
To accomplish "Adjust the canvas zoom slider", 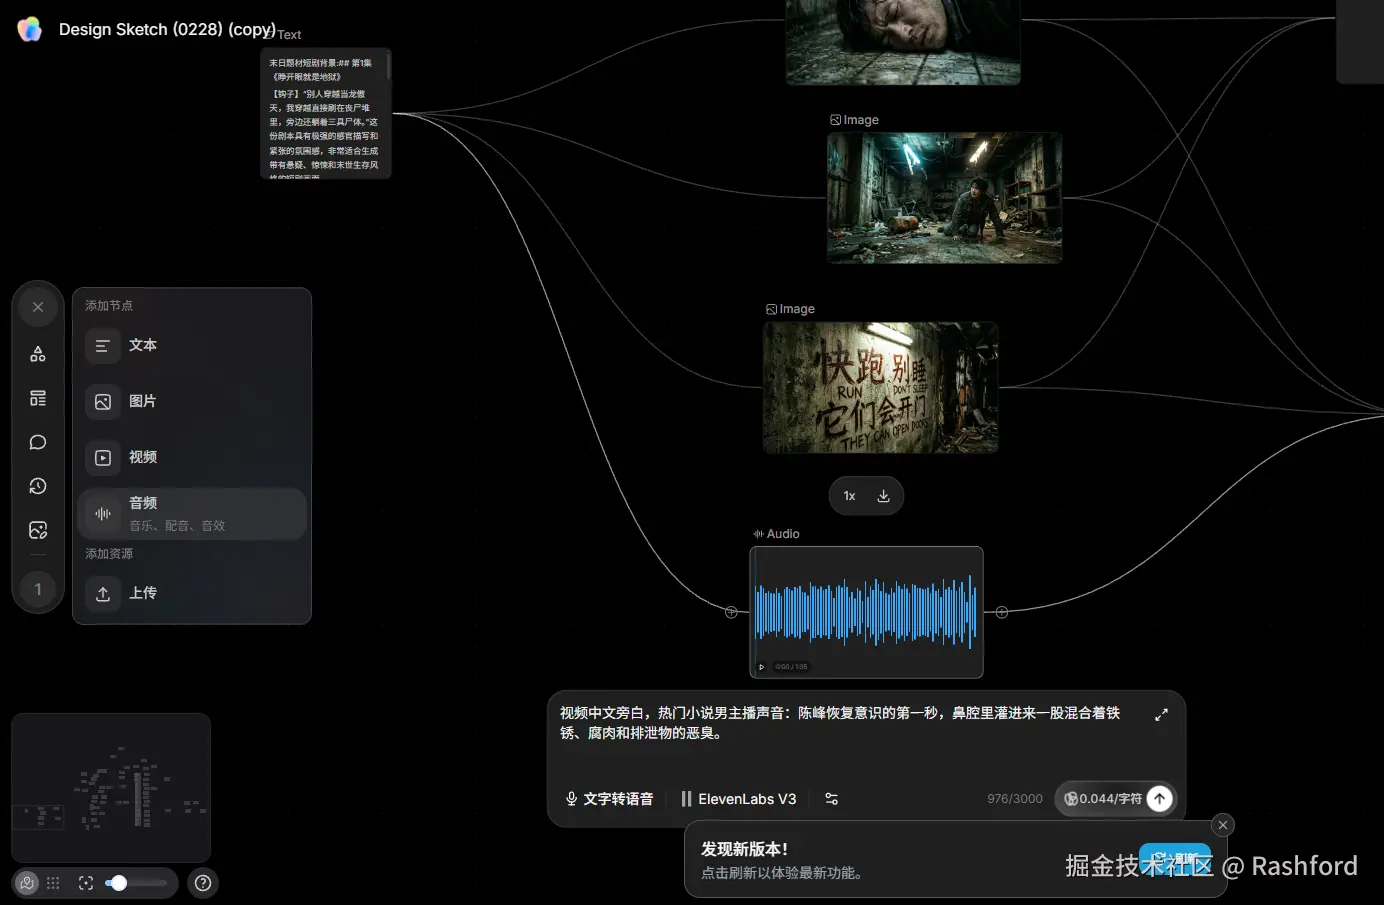I will [136, 883].
